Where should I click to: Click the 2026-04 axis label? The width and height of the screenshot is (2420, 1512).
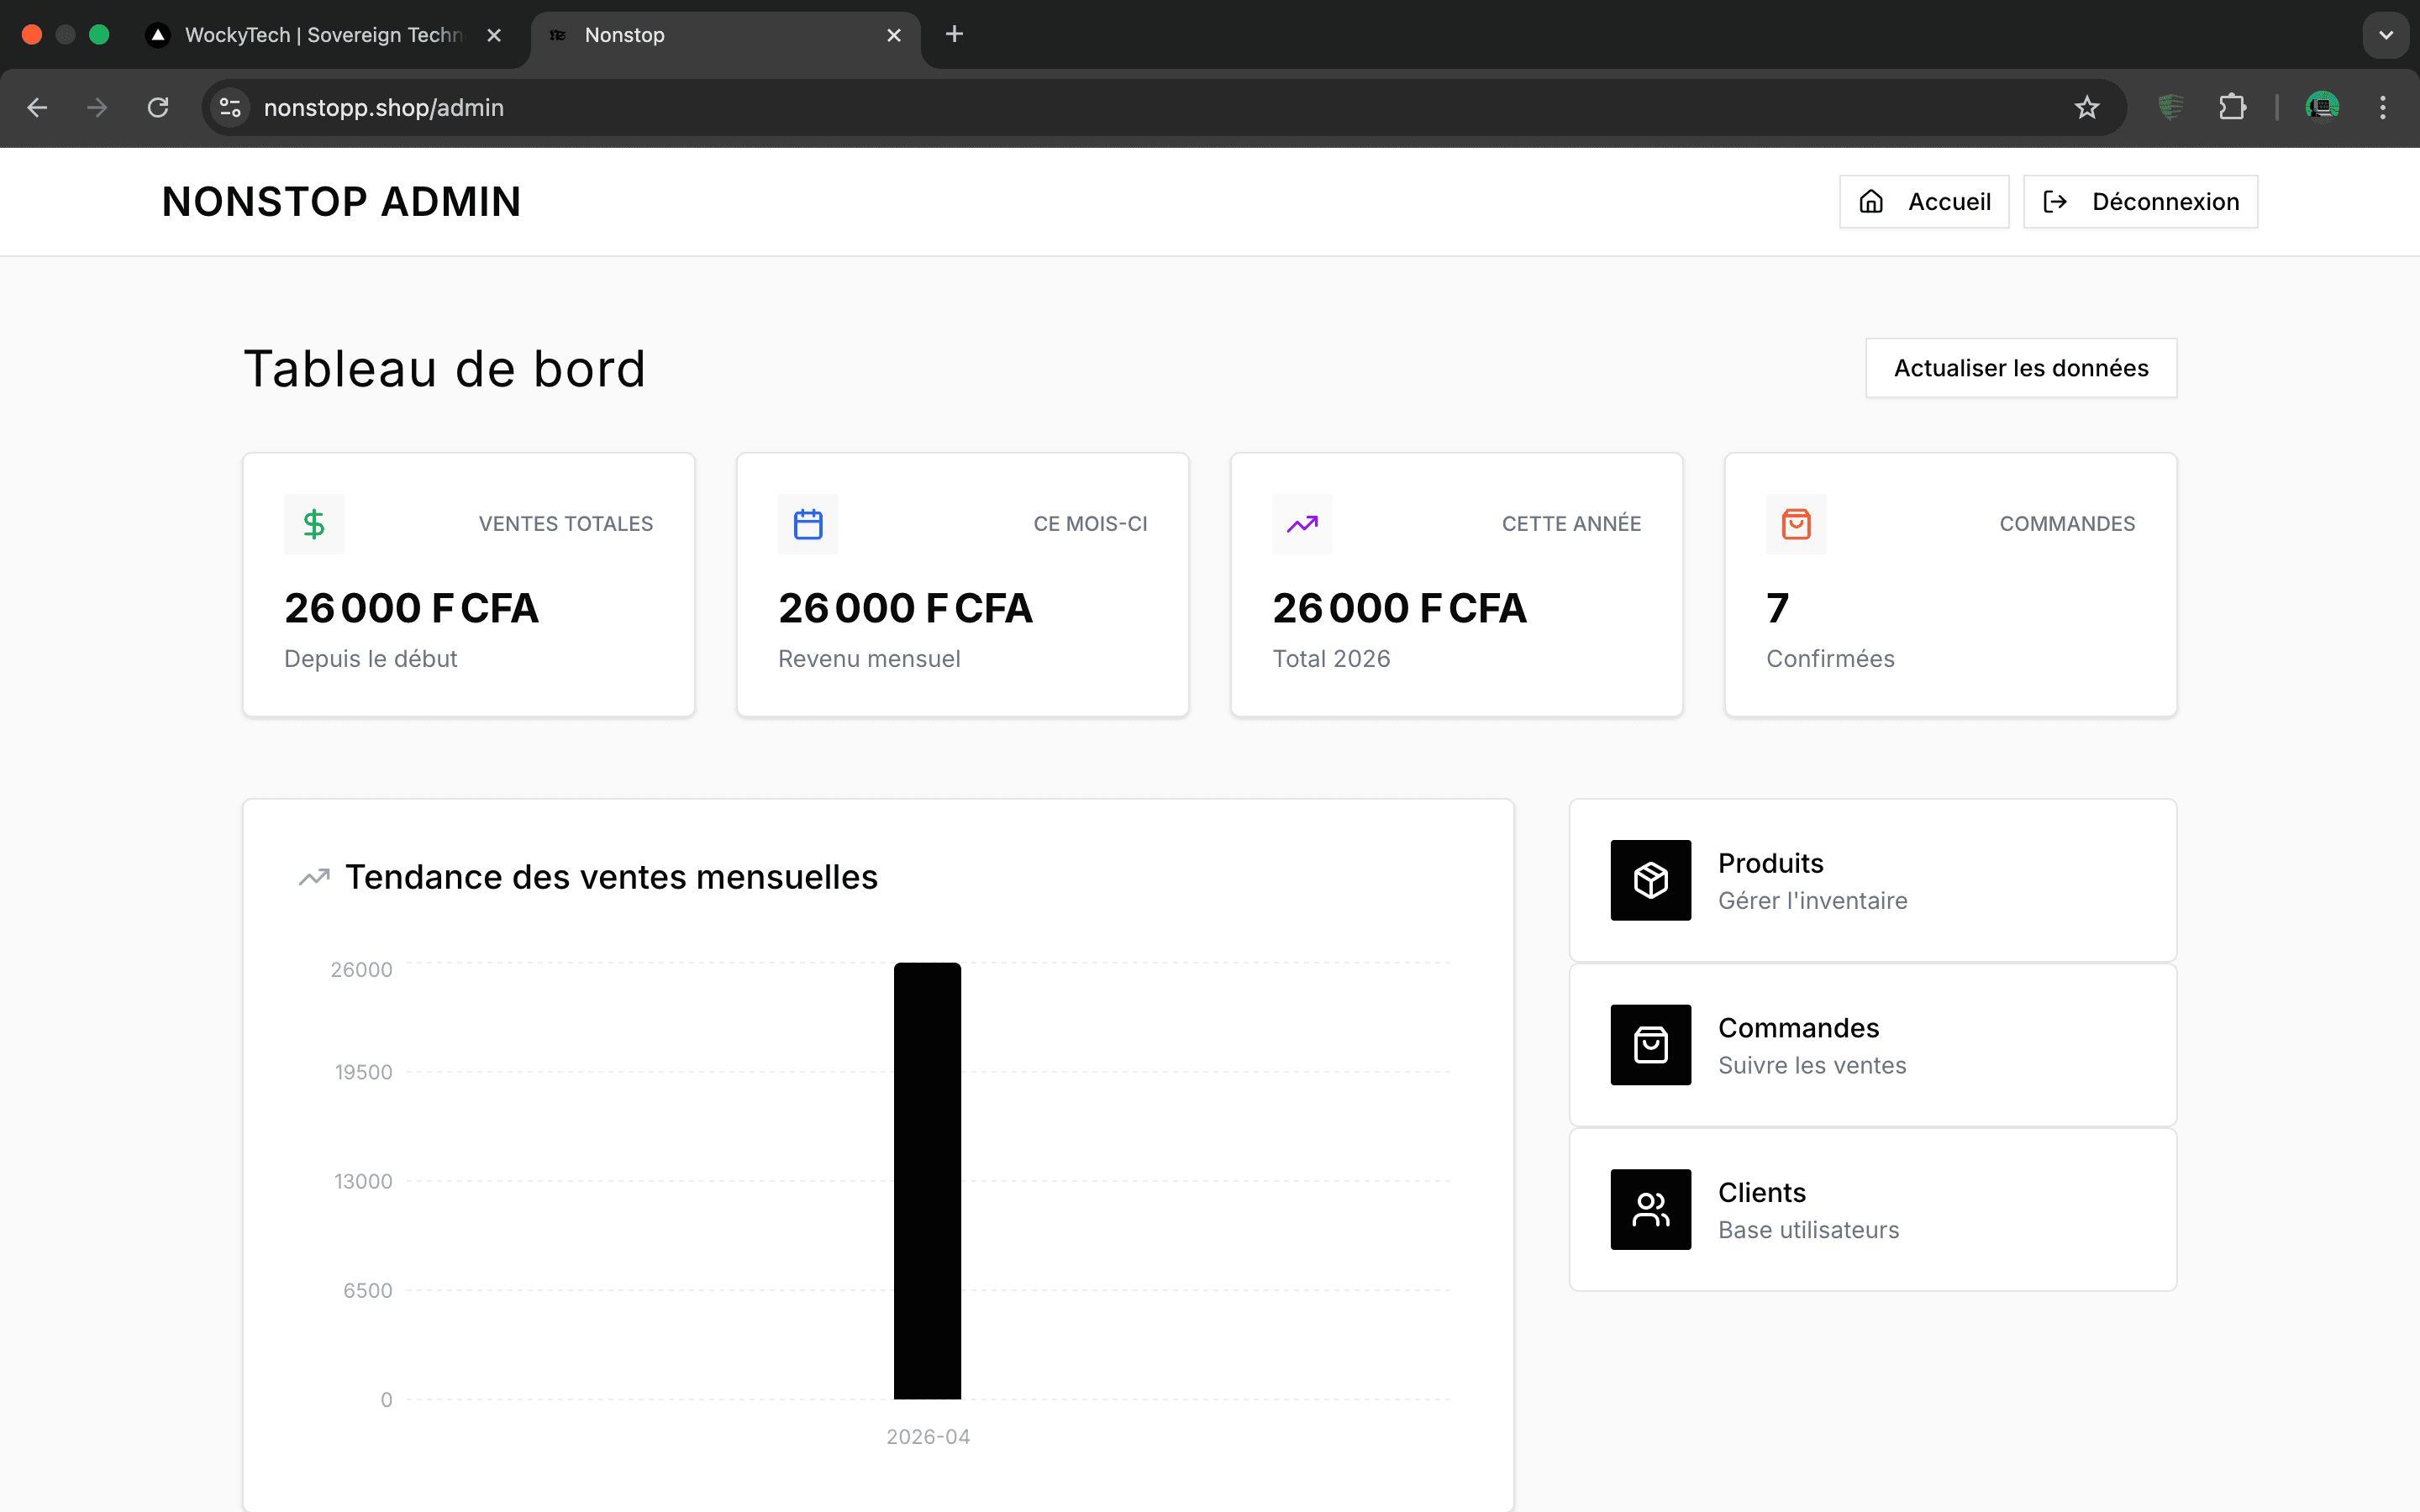[928, 1437]
